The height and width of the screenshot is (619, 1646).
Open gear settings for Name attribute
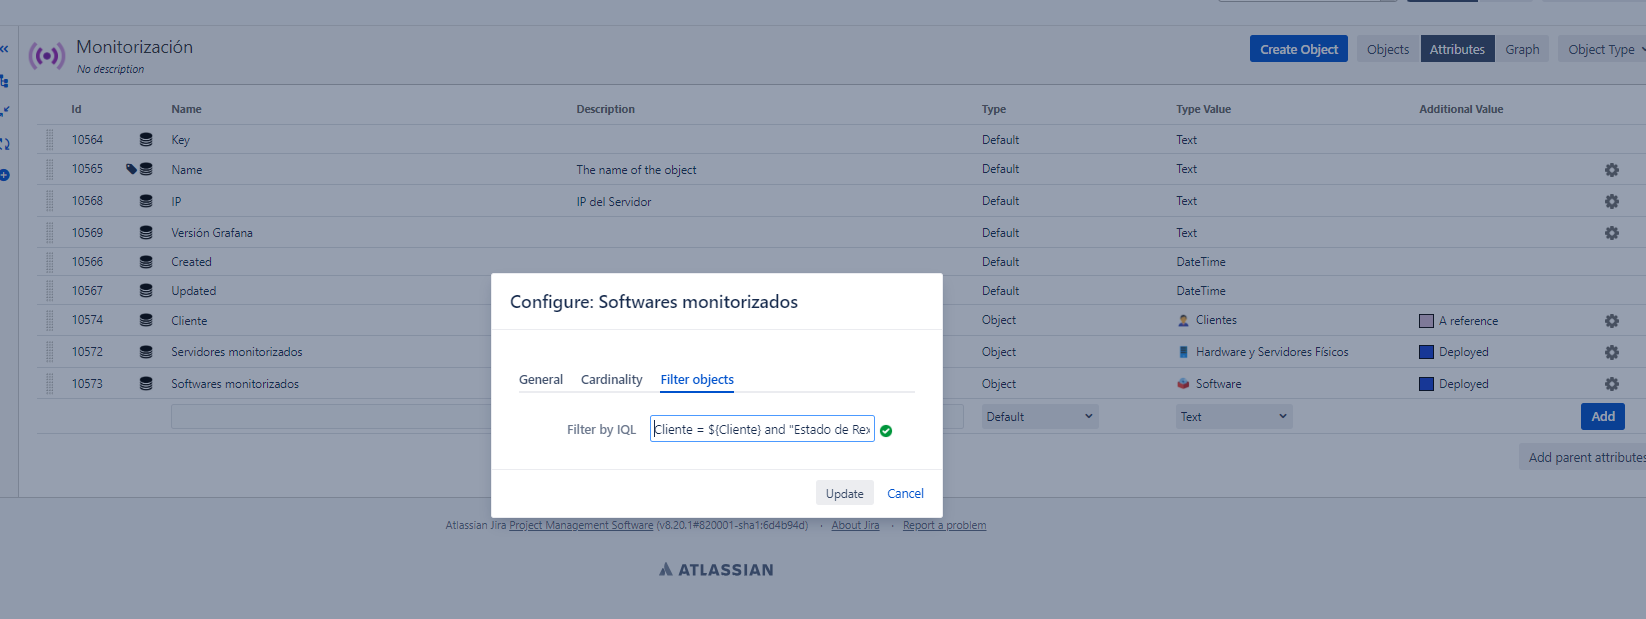pyautogui.click(x=1611, y=170)
